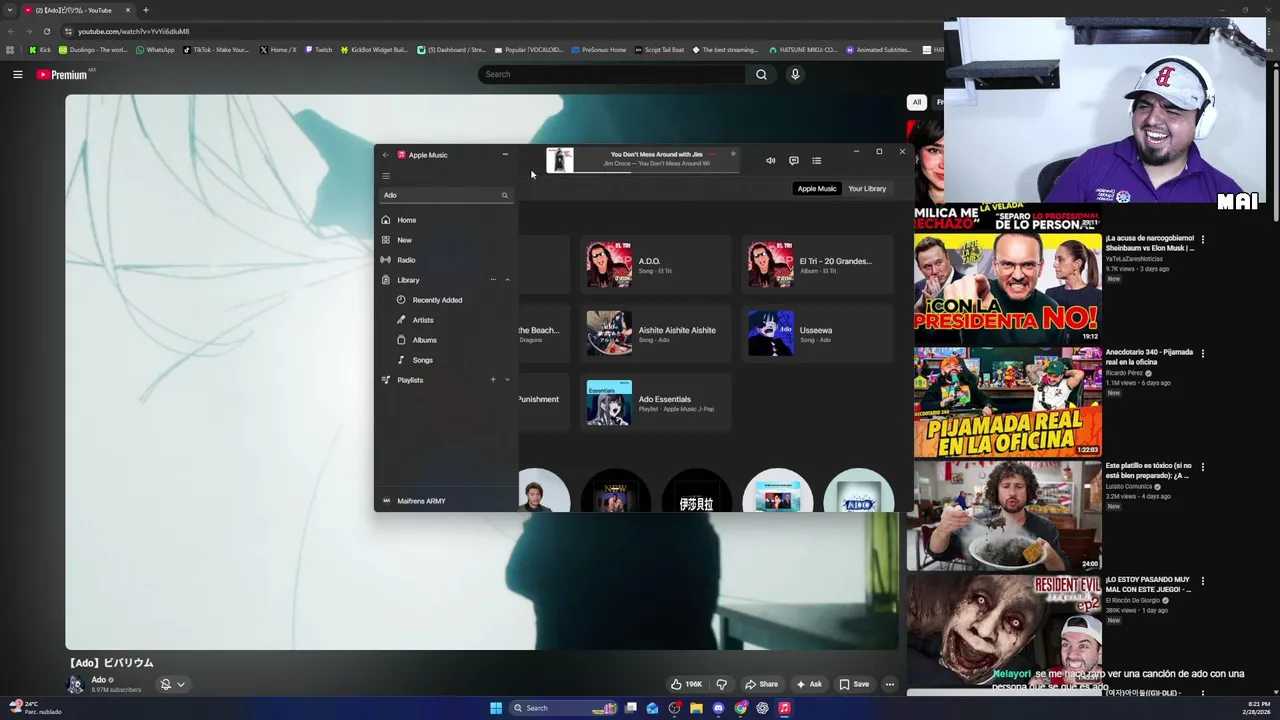Open YouTube guide hamburger menu

pyautogui.click(x=17, y=74)
